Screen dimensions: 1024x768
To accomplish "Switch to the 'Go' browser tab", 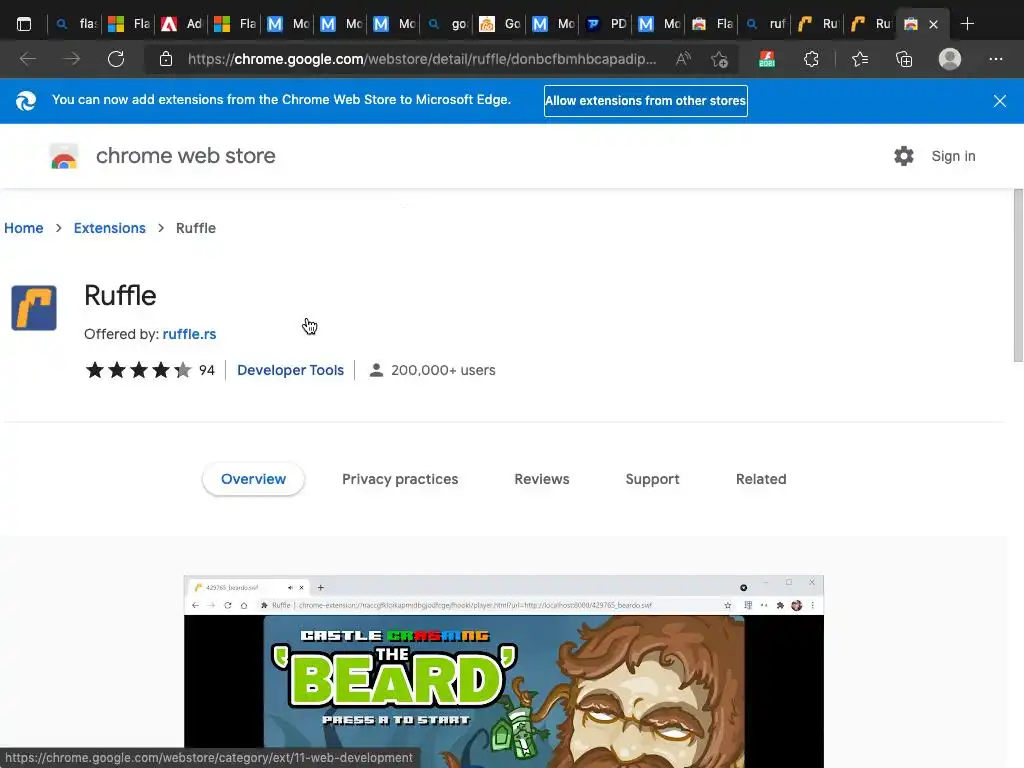I will [x=500, y=24].
